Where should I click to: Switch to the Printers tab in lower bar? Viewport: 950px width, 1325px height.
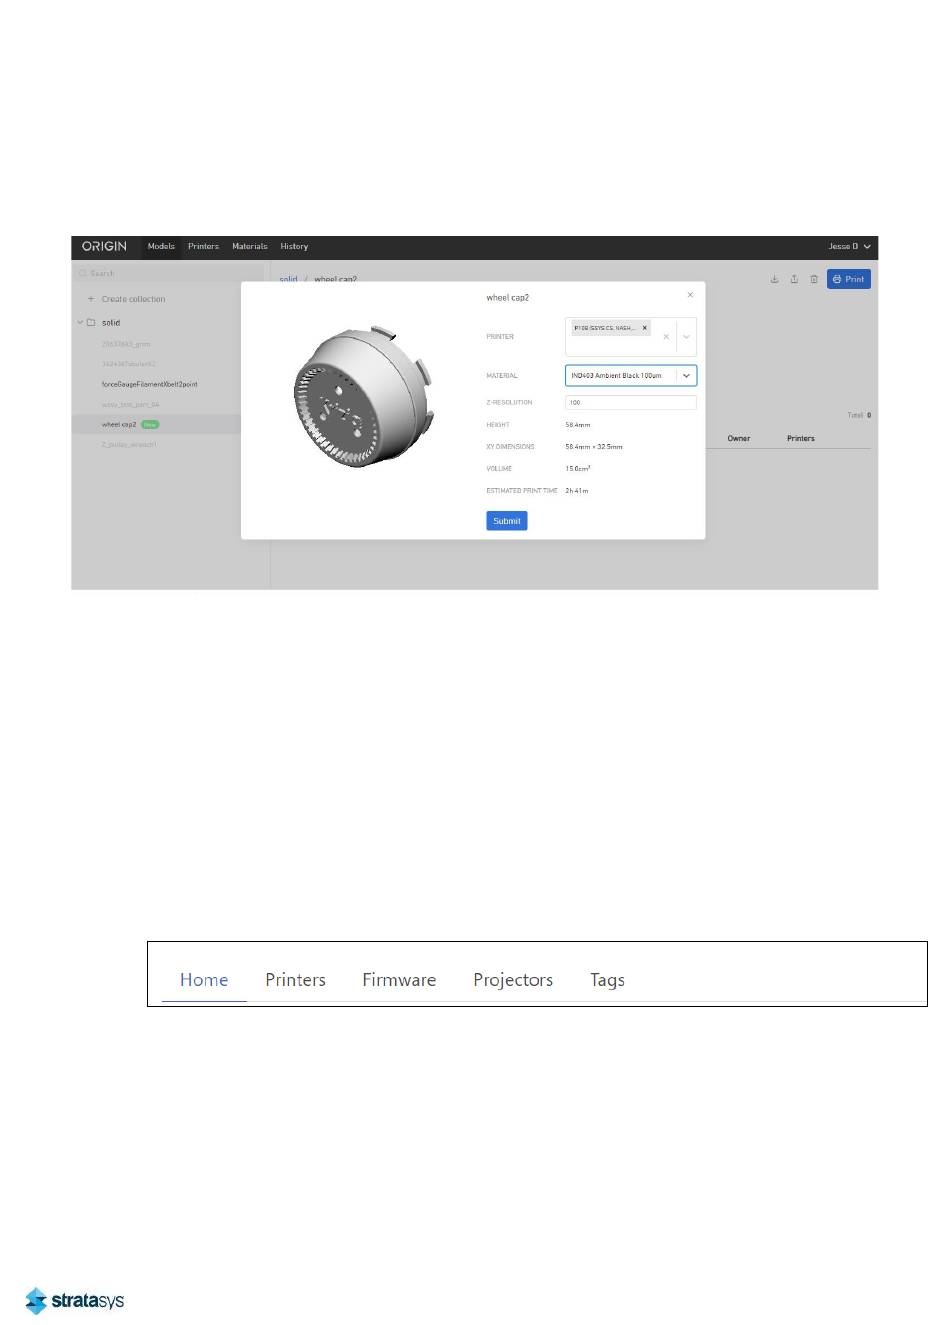coord(296,980)
